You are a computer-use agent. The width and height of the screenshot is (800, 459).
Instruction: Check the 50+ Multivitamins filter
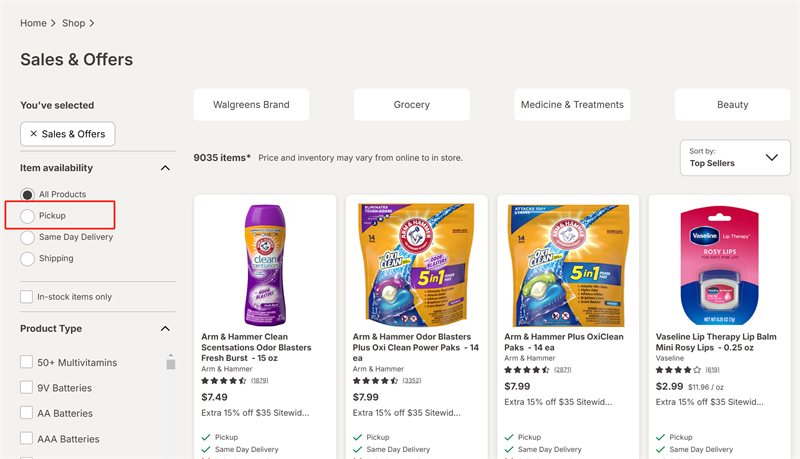(27, 362)
